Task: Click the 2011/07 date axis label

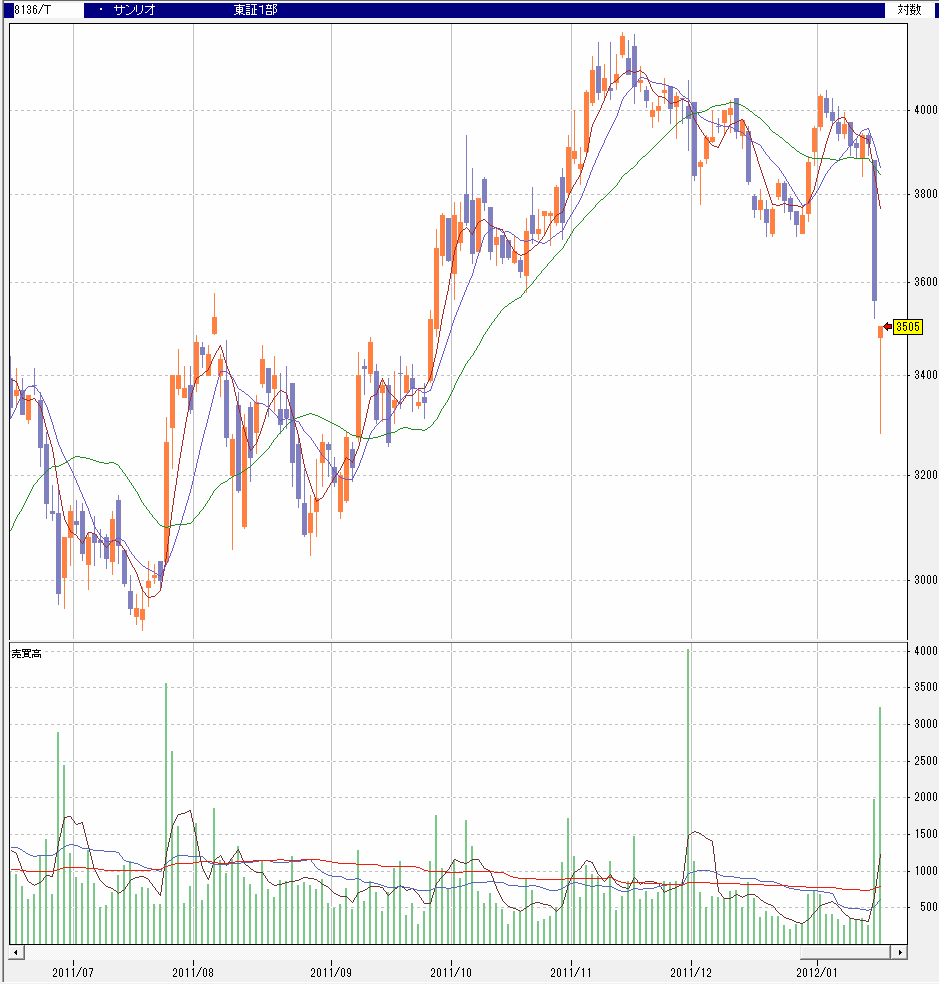Action: (x=73, y=972)
